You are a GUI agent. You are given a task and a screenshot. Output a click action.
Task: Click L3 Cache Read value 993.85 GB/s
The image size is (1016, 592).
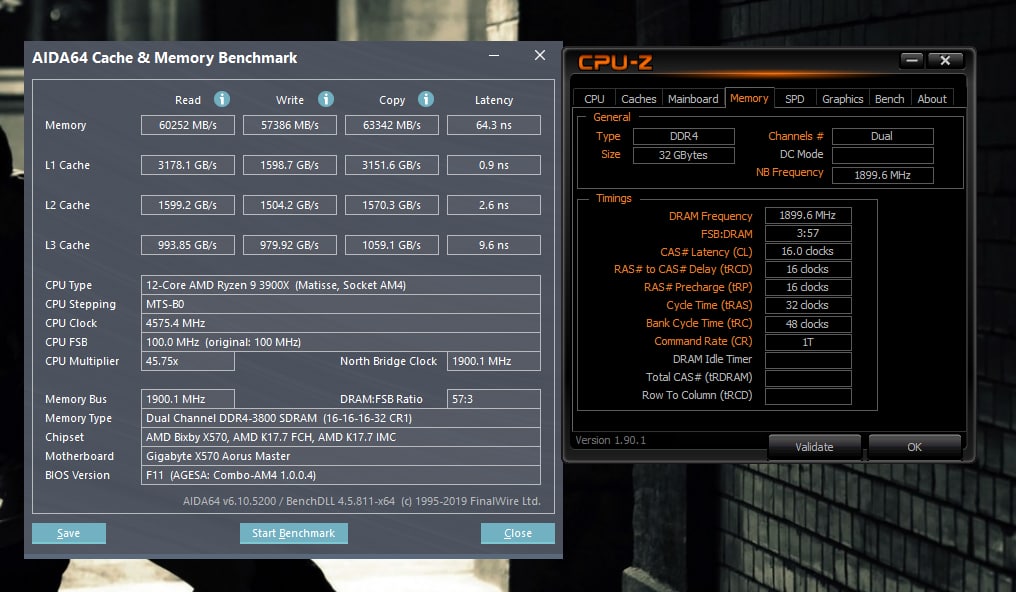click(x=188, y=245)
